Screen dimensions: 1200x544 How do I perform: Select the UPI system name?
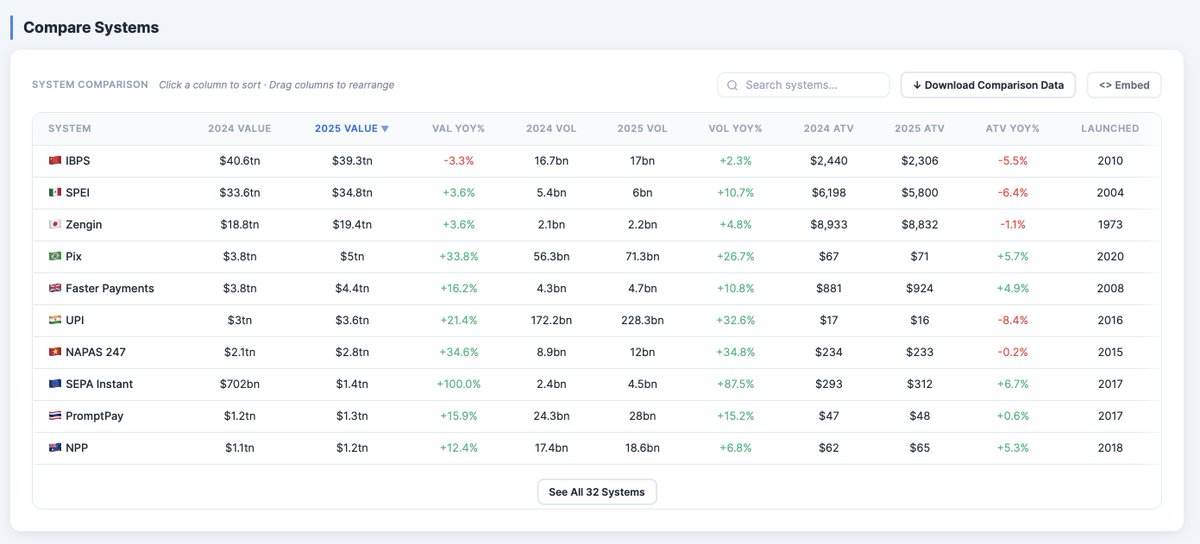coord(75,321)
